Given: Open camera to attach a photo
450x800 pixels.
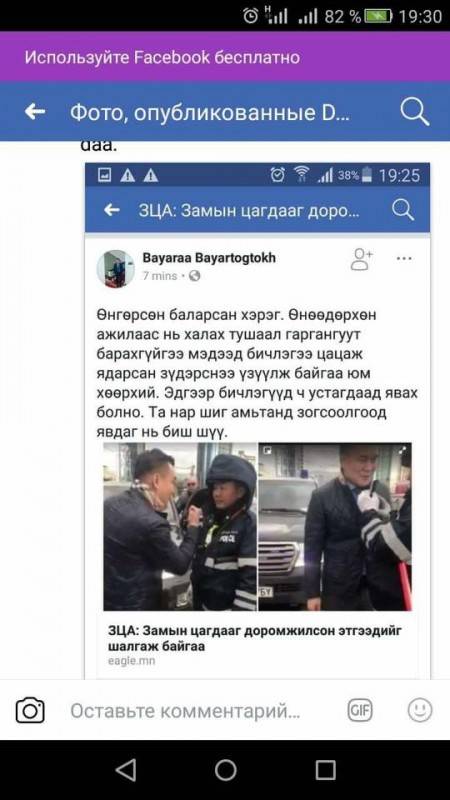Looking at the screenshot, I should tap(30, 710).
